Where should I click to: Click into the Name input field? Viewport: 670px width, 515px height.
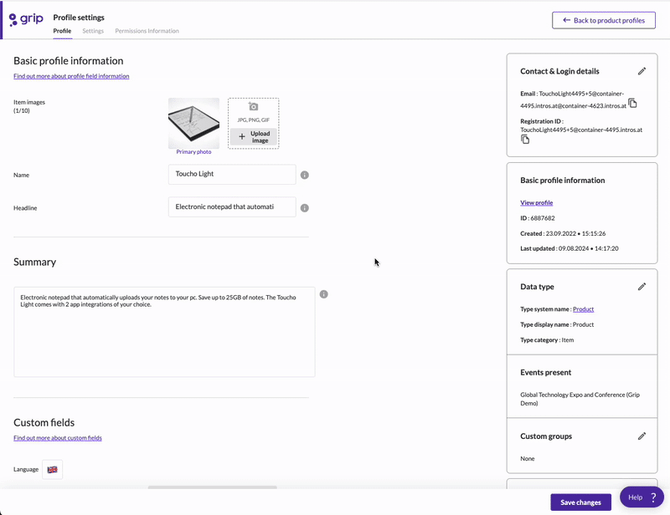click(x=232, y=174)
